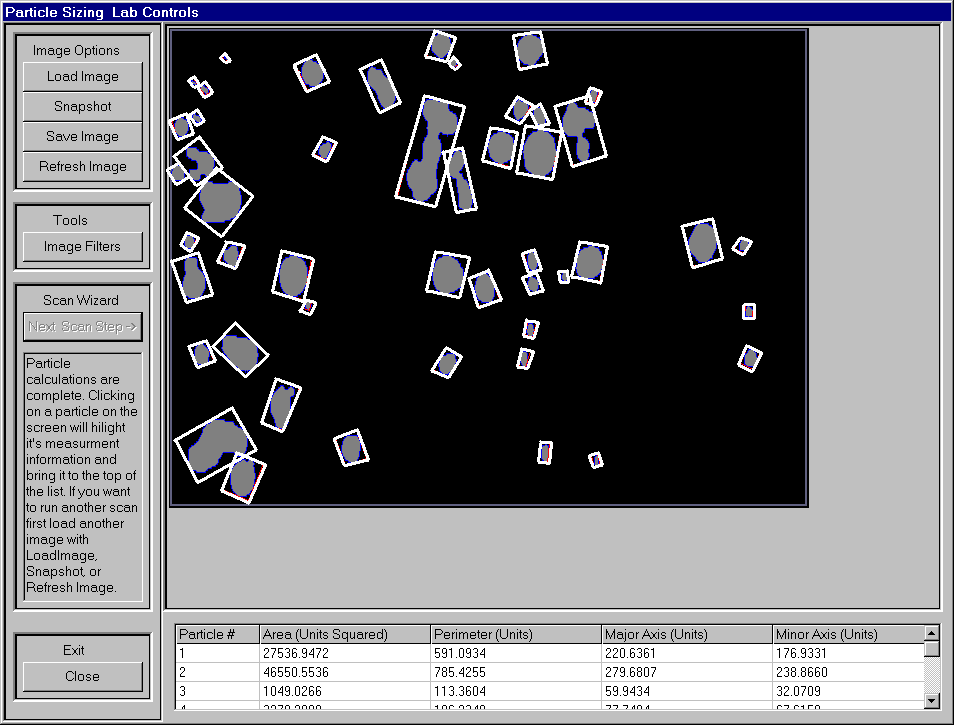Select the Minor Axis (Units) column header
Screen dimensions: 954x725
846,634
